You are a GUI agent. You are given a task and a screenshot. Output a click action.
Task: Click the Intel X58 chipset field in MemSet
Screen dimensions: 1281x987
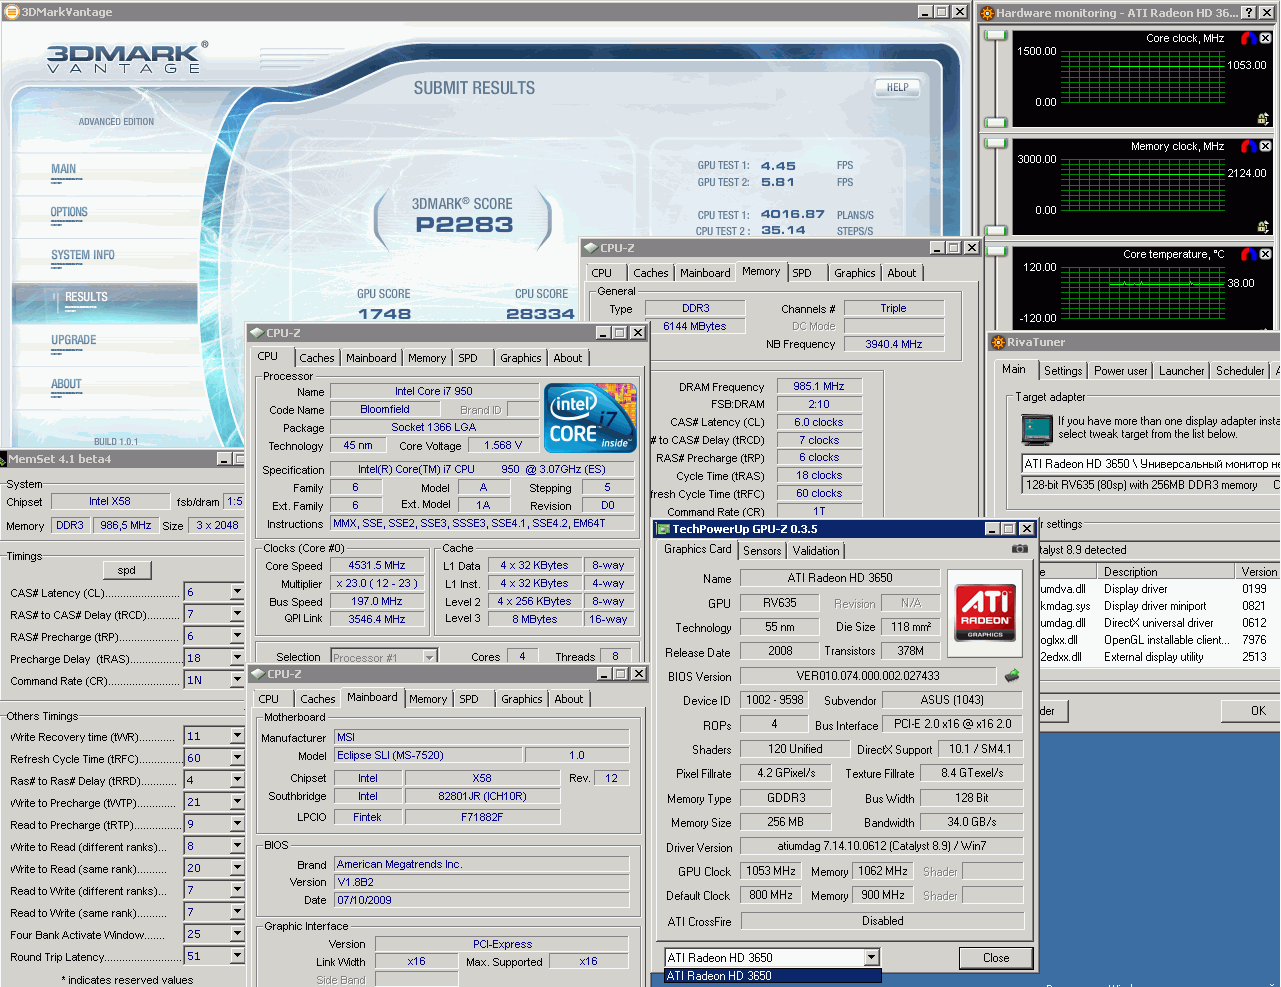pos(110,501)
